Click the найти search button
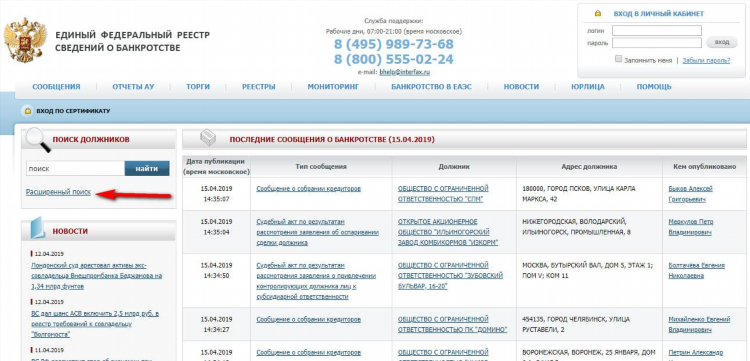 147,169
